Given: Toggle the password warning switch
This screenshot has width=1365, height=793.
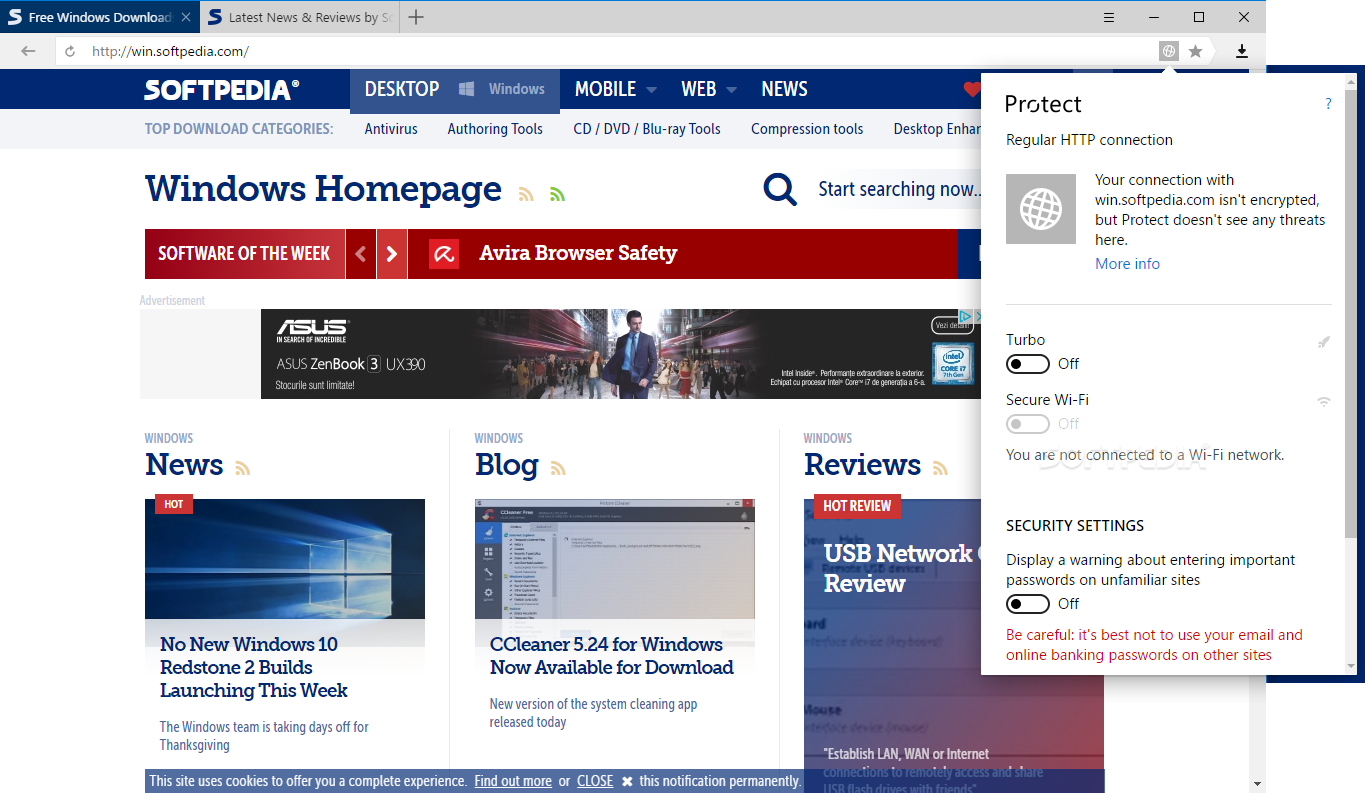Looking at the screenshot, I should 1028,604.
